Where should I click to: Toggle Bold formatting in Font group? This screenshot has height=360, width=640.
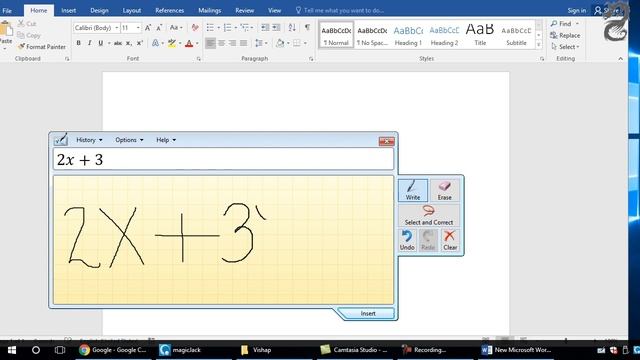tap(78, 43)
